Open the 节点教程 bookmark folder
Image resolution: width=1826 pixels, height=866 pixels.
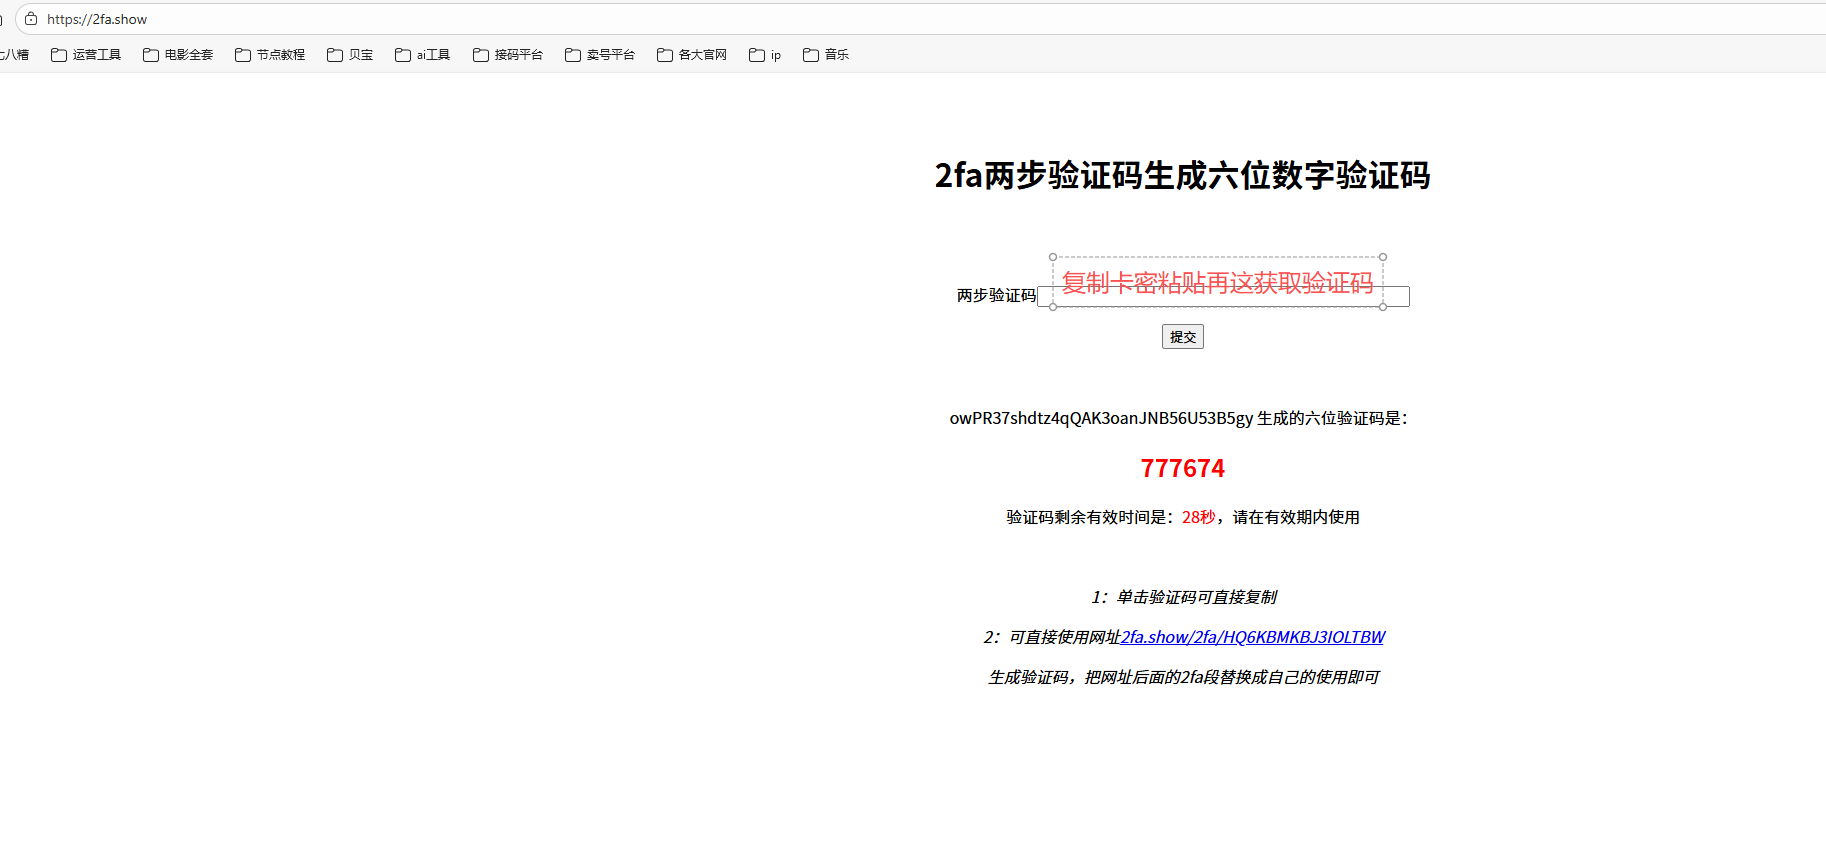270,55
